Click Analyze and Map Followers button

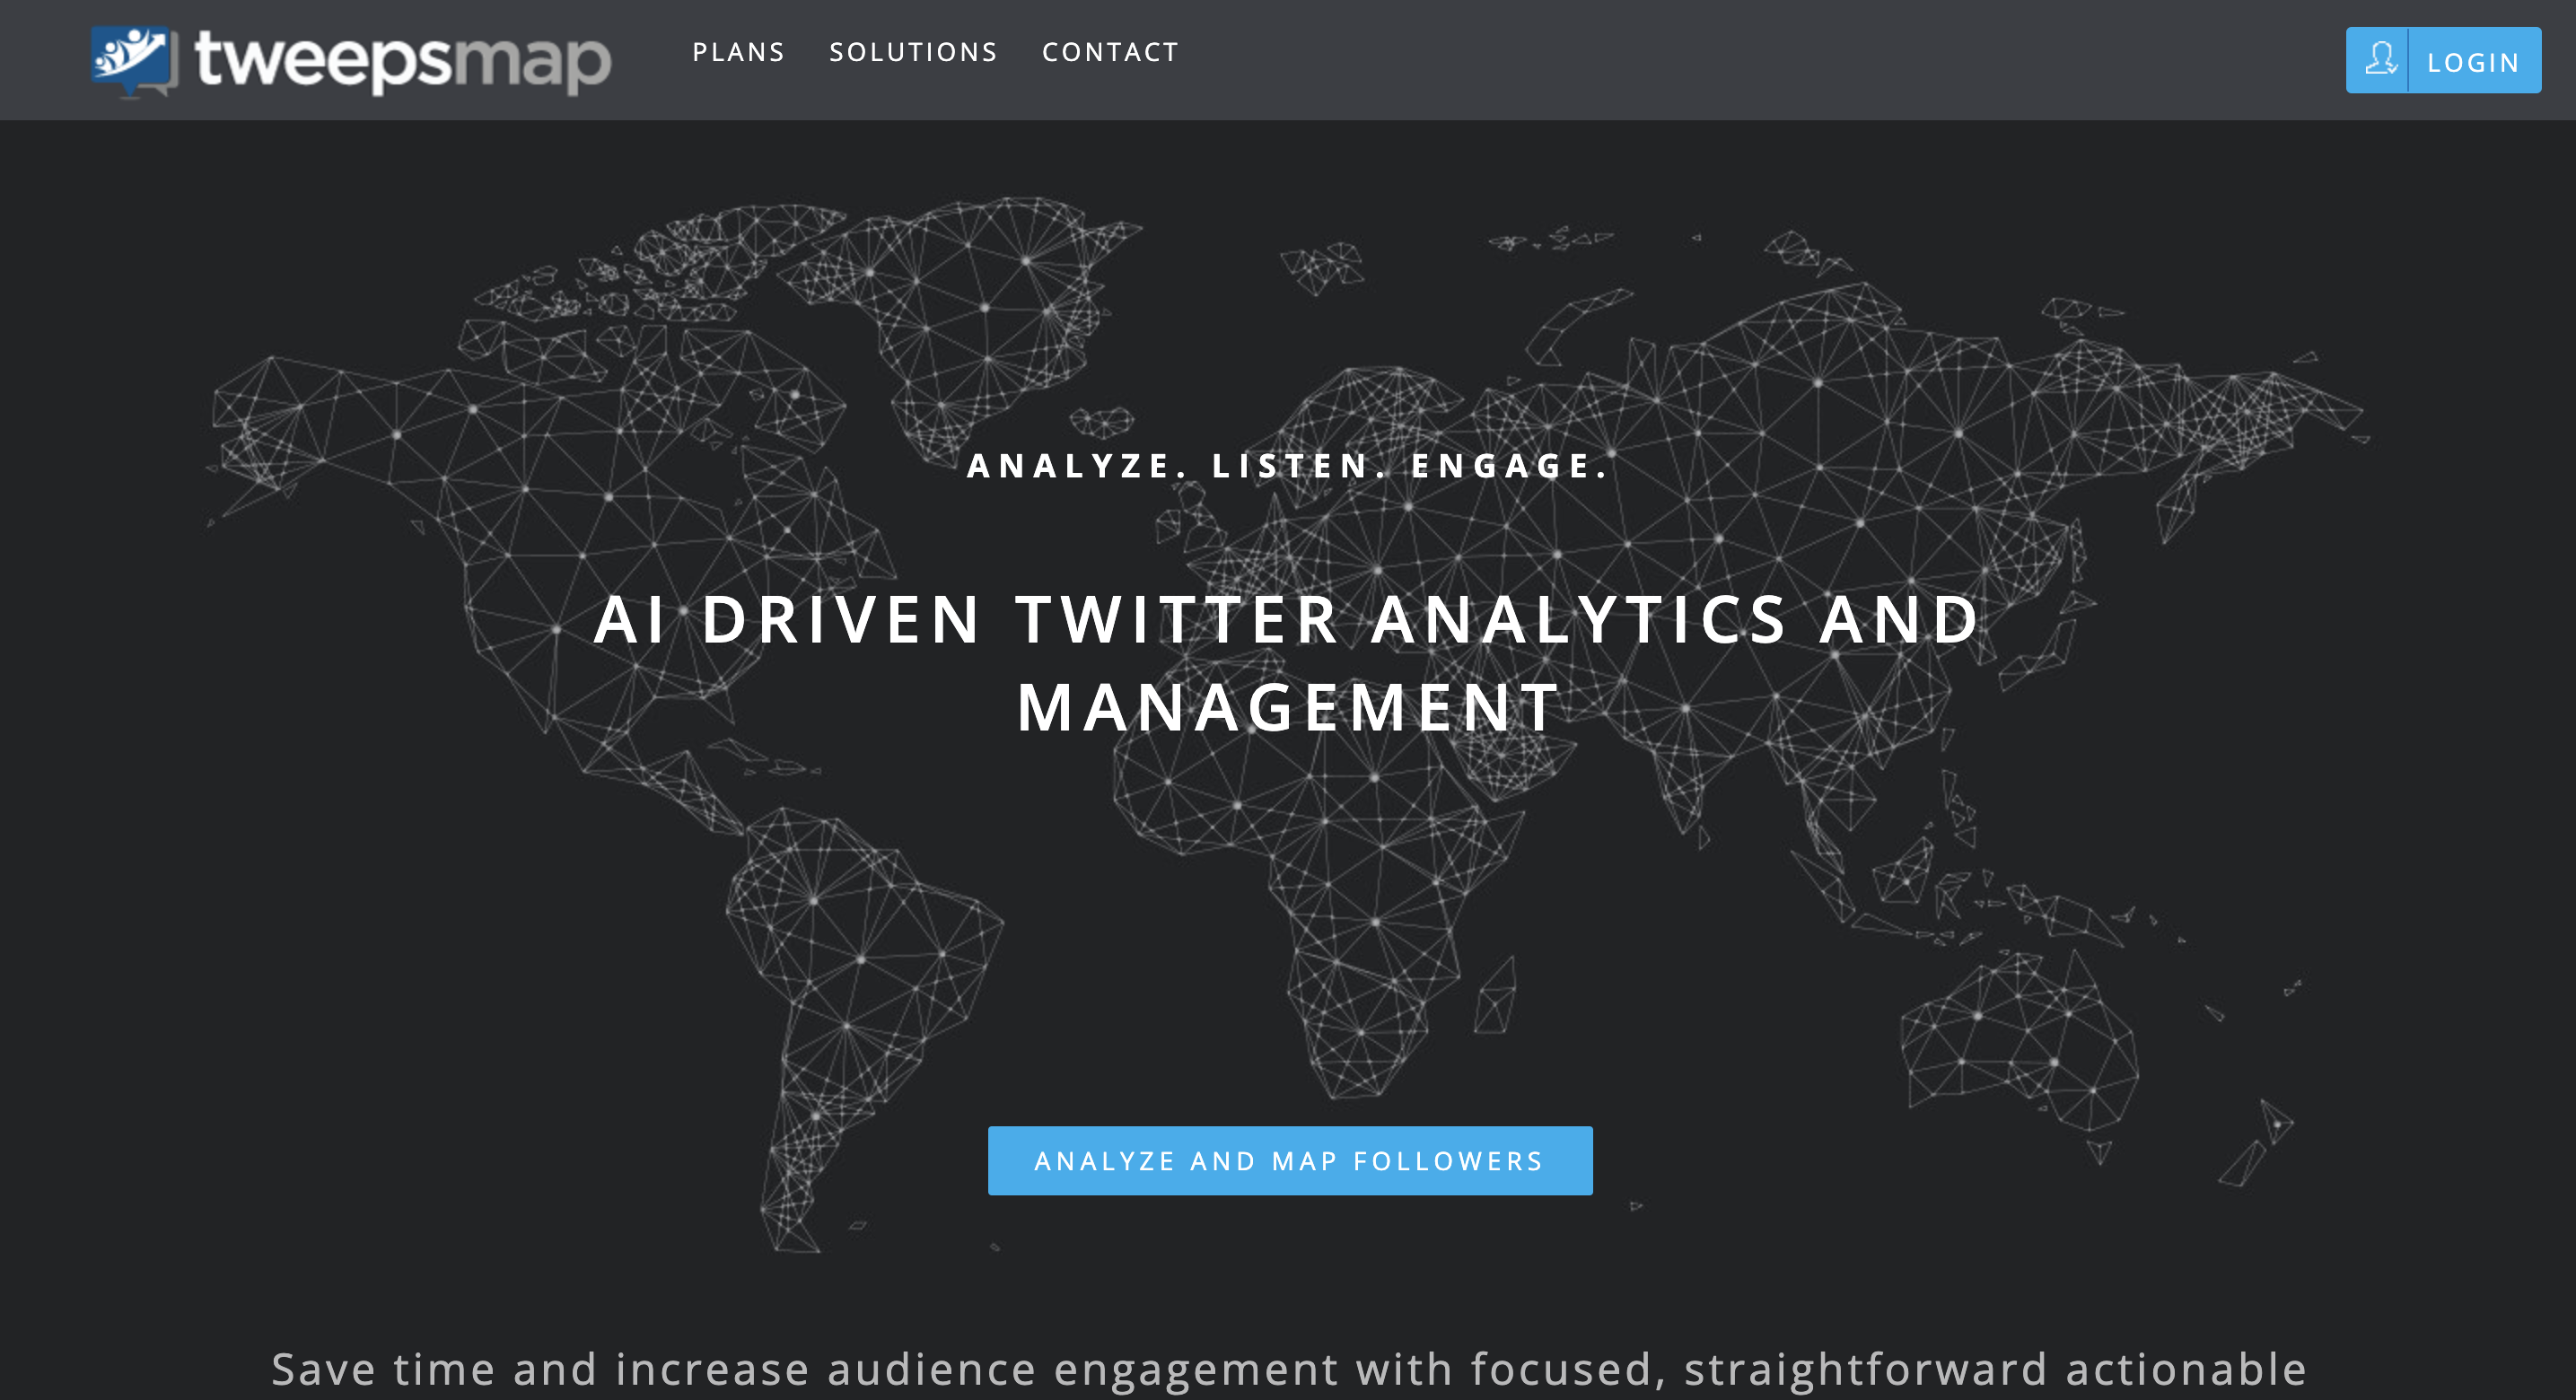[1289, 1160]
